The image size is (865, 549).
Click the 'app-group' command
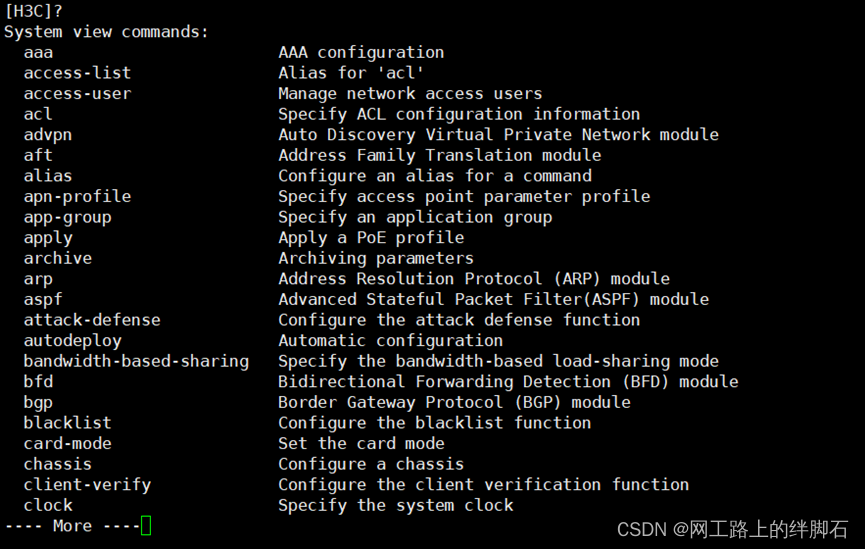click(67, 217)
